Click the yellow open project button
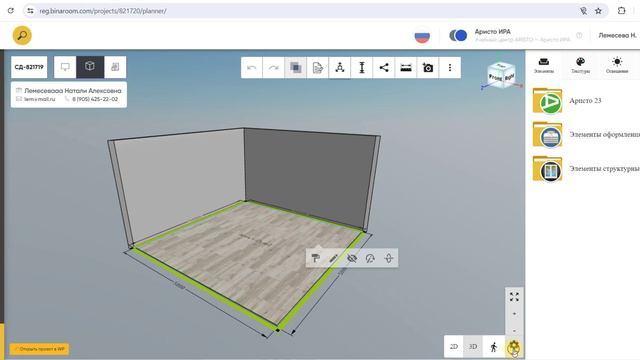 pyautogui.click(x=40, y=349)
